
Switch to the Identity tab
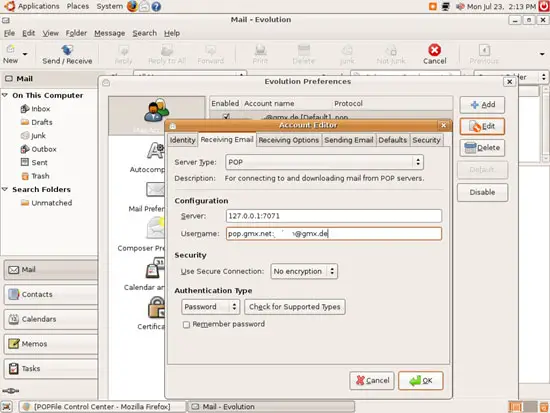182,140
